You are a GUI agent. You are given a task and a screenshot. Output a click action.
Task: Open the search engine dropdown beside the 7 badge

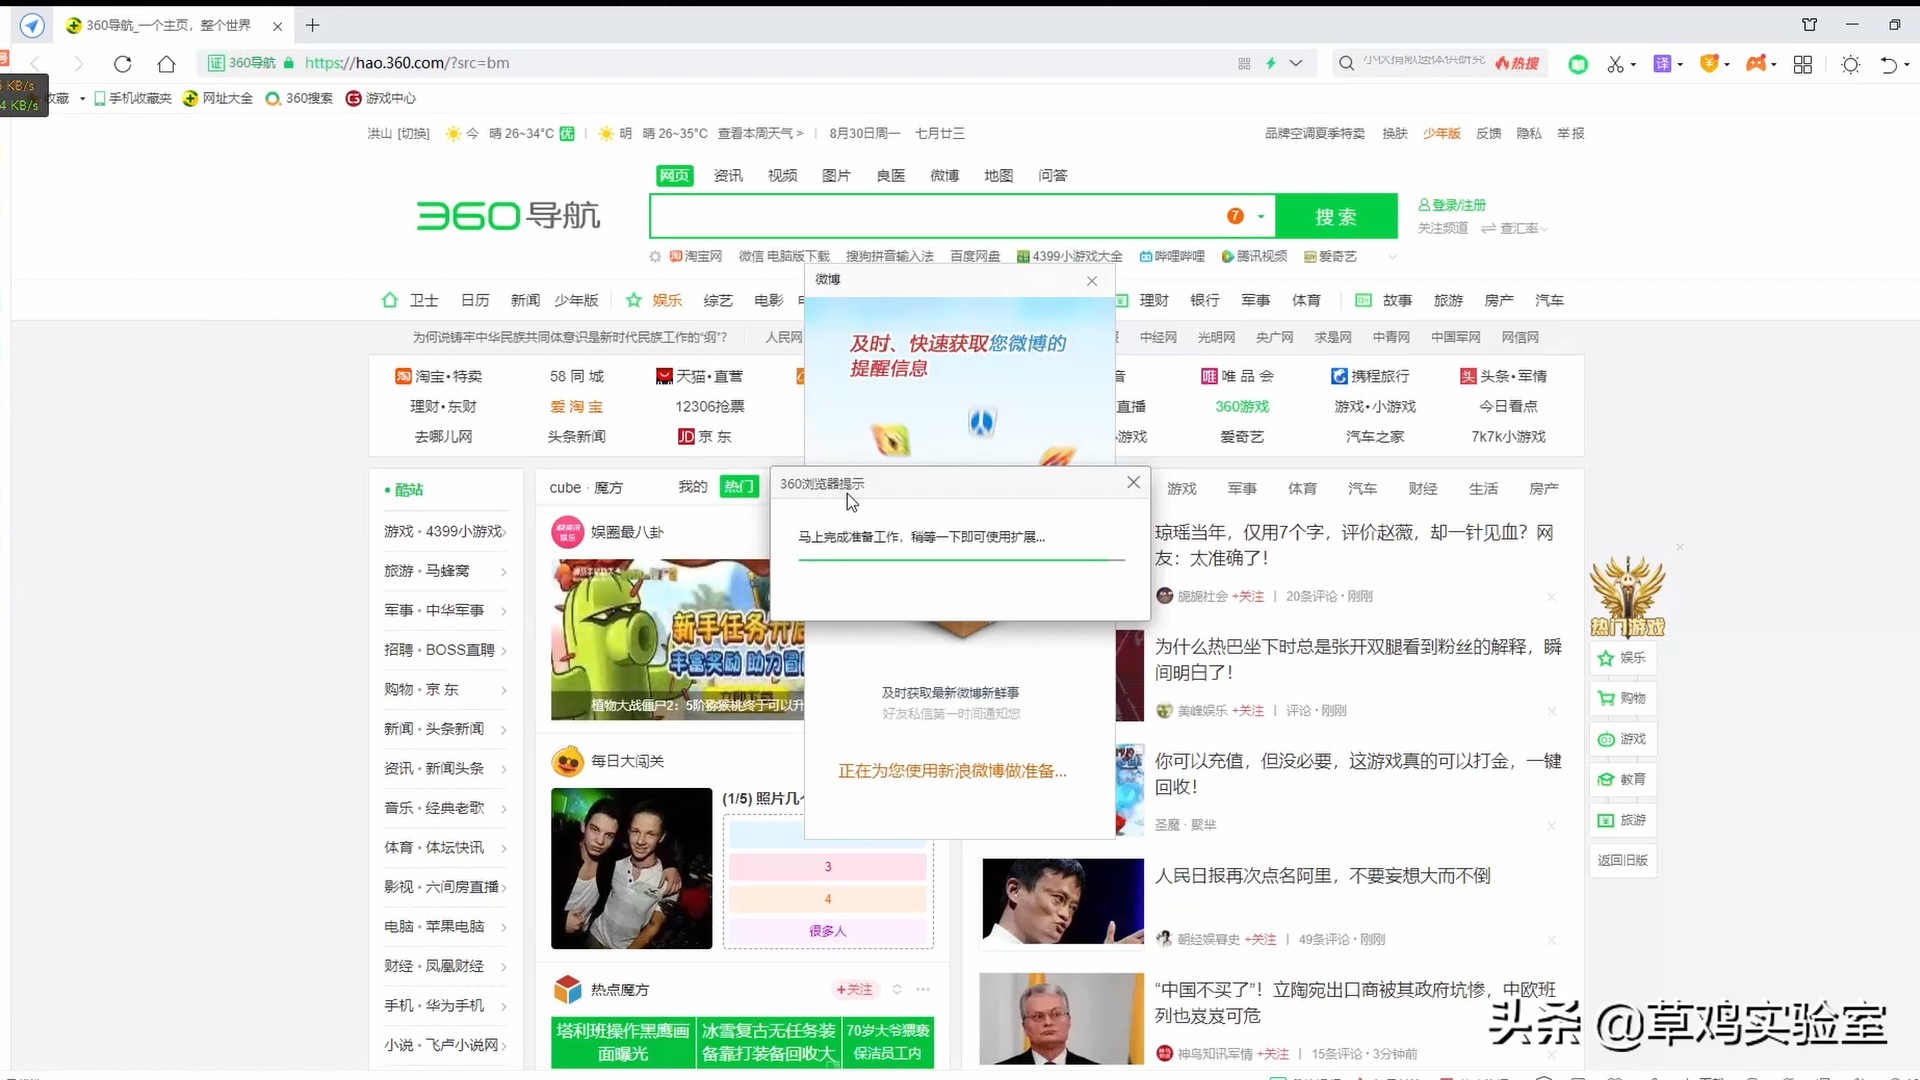(1259, 216)
